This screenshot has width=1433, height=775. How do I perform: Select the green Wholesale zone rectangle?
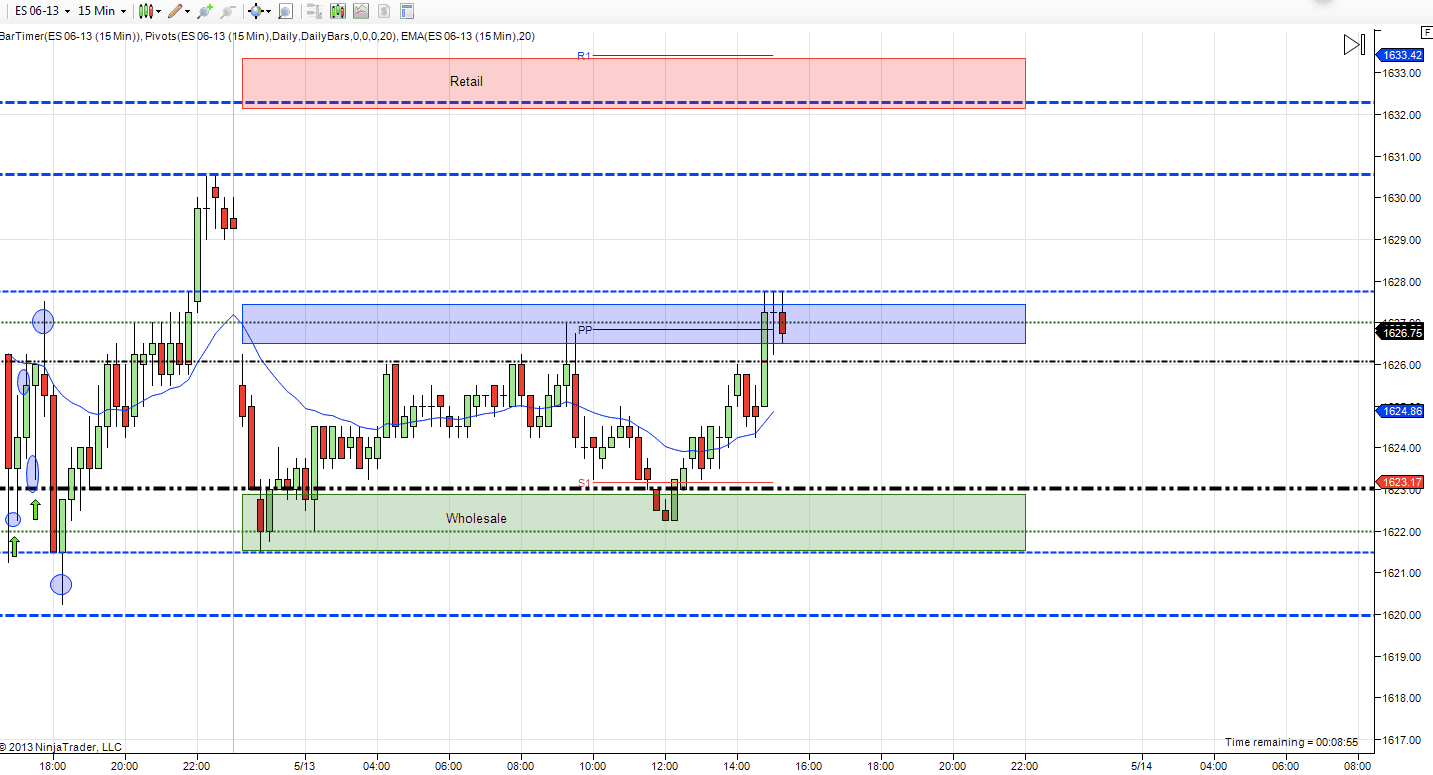(x=633, y=522)
